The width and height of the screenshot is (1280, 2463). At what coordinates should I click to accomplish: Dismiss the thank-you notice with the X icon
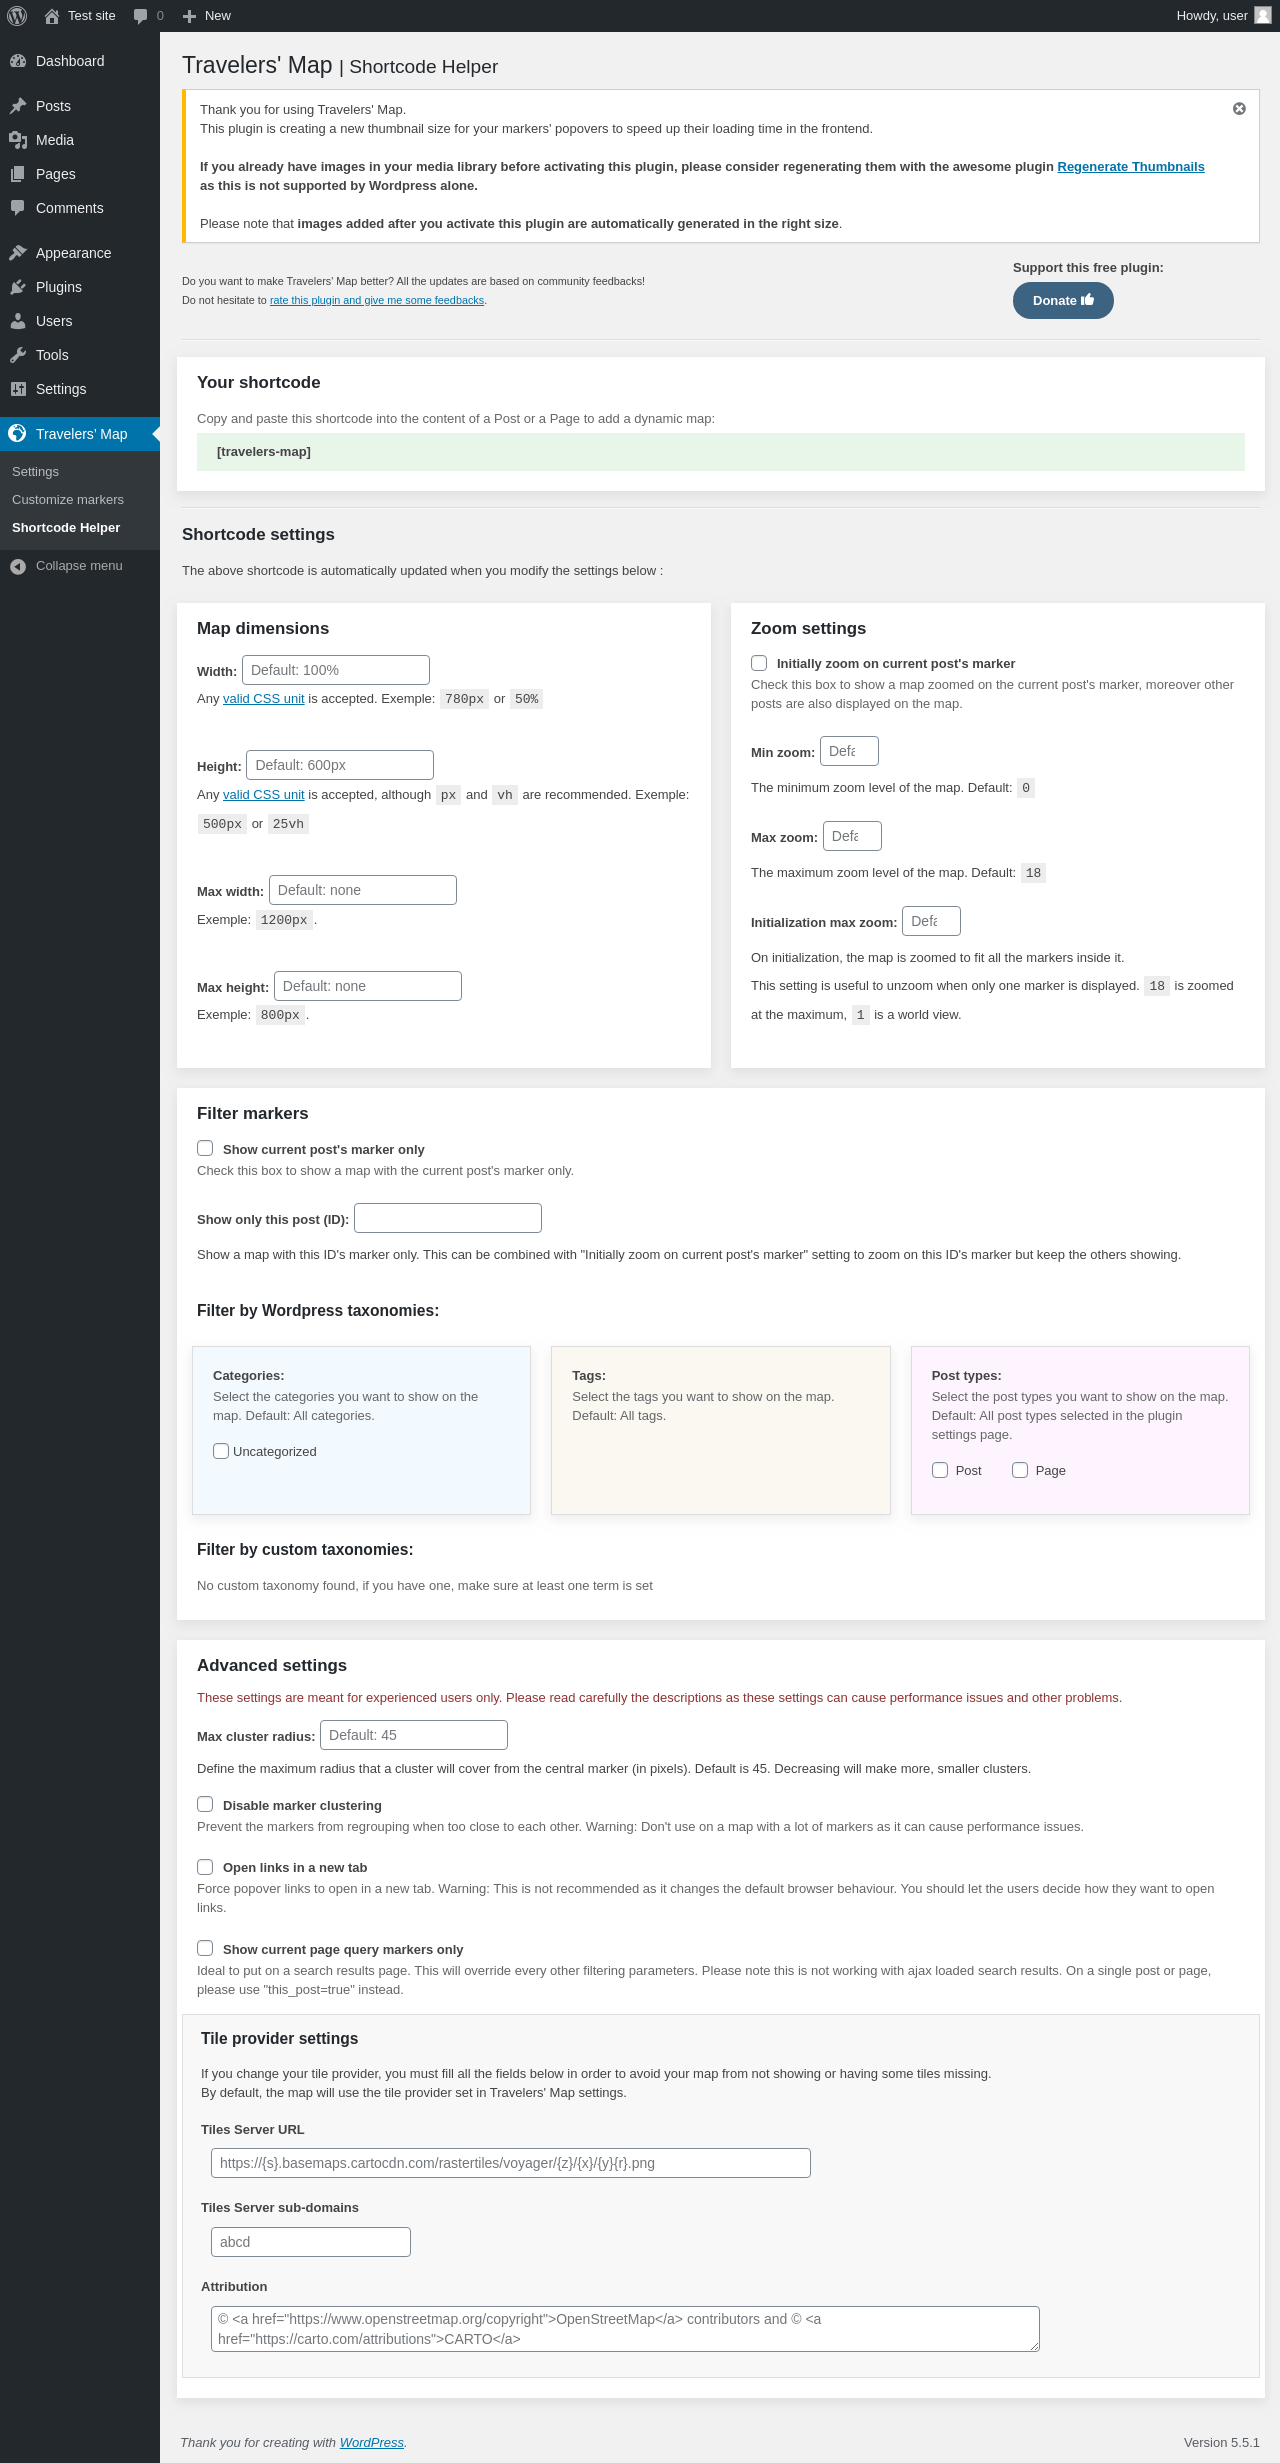[x=1239, y=109]
